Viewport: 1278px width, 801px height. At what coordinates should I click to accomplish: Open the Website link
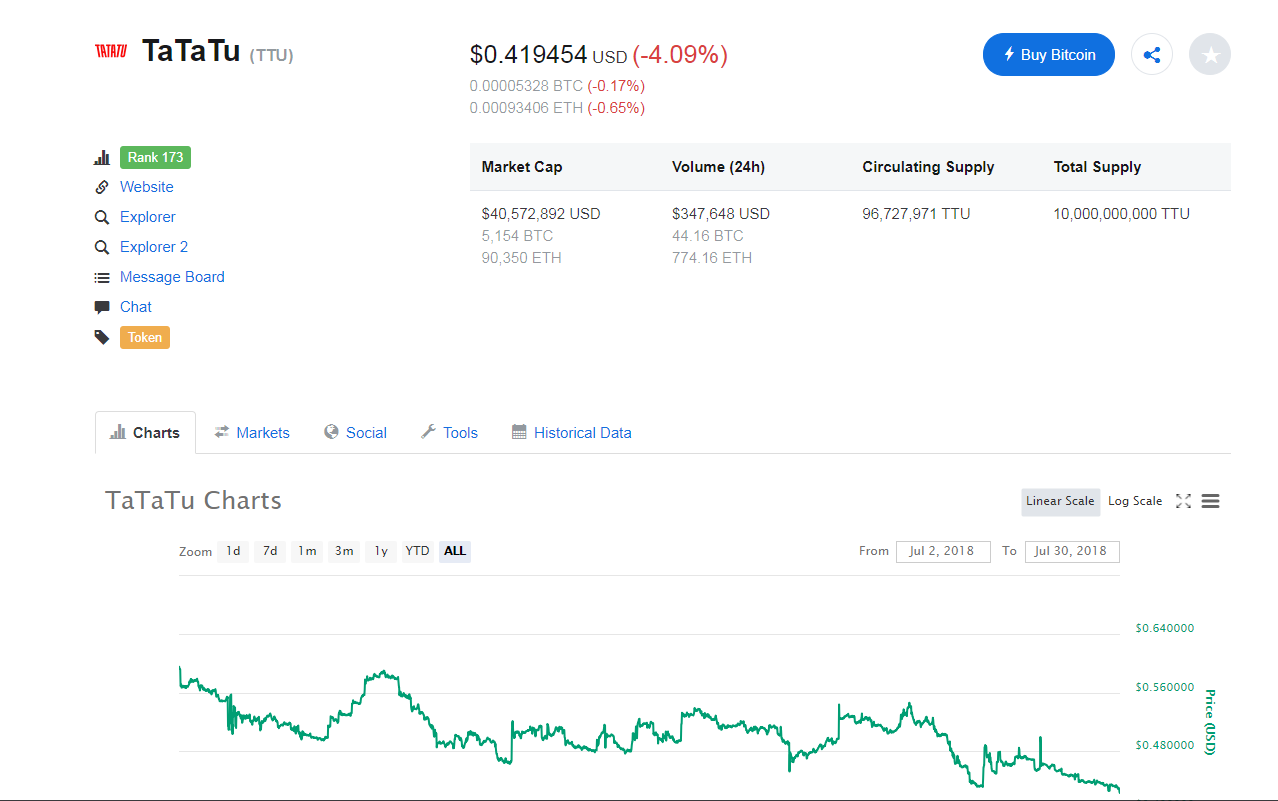[x=147, y=187]
